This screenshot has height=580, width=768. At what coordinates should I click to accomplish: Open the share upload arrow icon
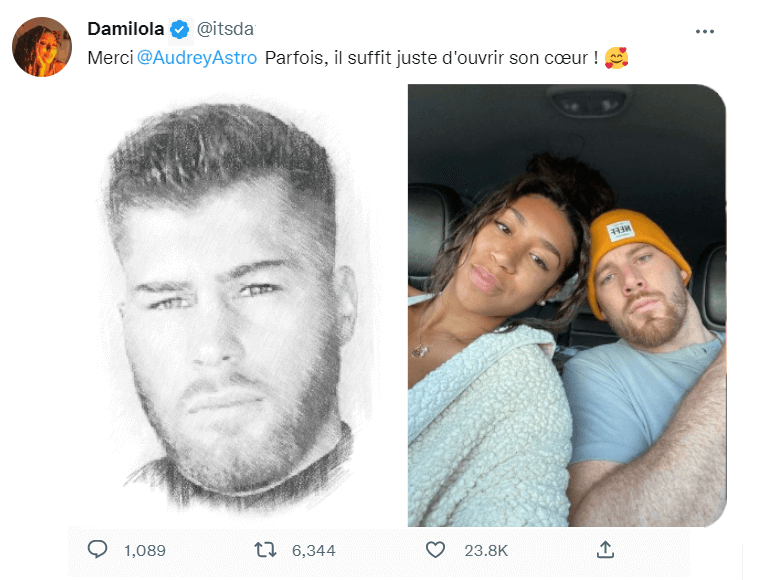coord(605,549)
